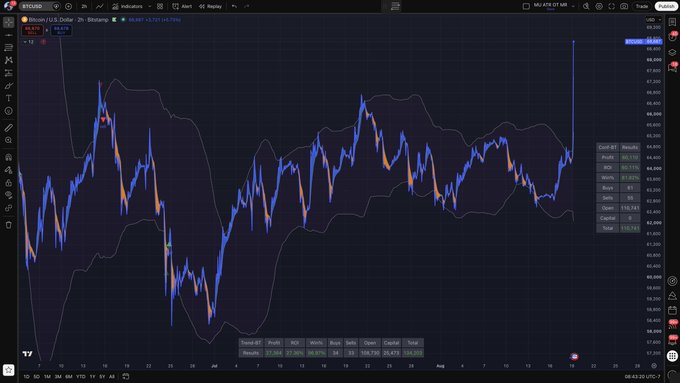The image size is (680, 383).
Task: Click the Trade button
Action: click(642, 6)
